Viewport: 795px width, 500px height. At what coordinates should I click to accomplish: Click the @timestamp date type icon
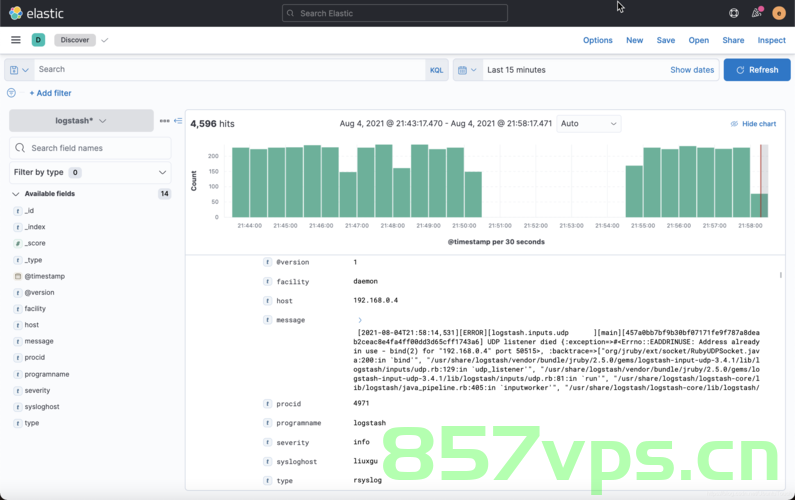(18, 276)
